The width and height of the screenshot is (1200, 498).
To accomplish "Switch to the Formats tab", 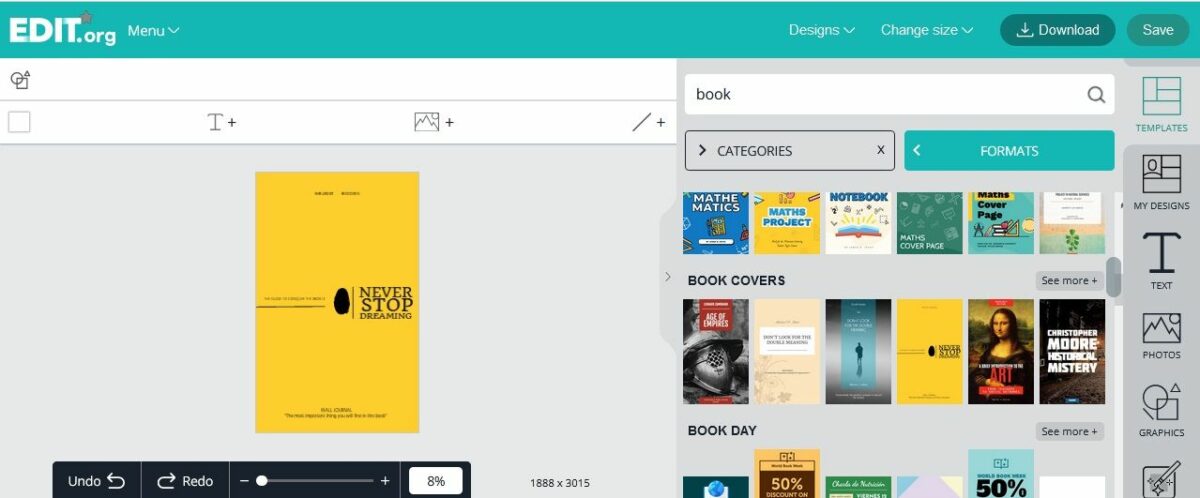I will point(1008,151).
